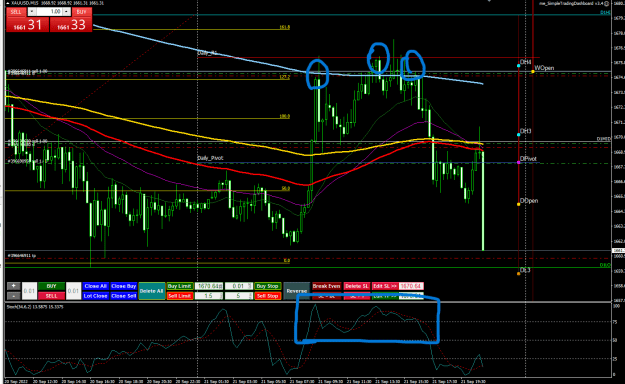Click the plus lot-size button on dashboard
Image resolution: width=625 pixels, height=384 pixels.
(13, 286)
